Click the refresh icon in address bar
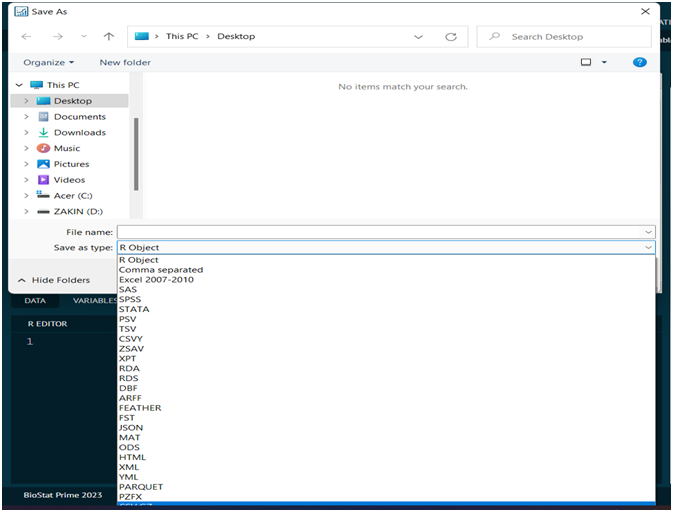 click(x=451, y=37)
